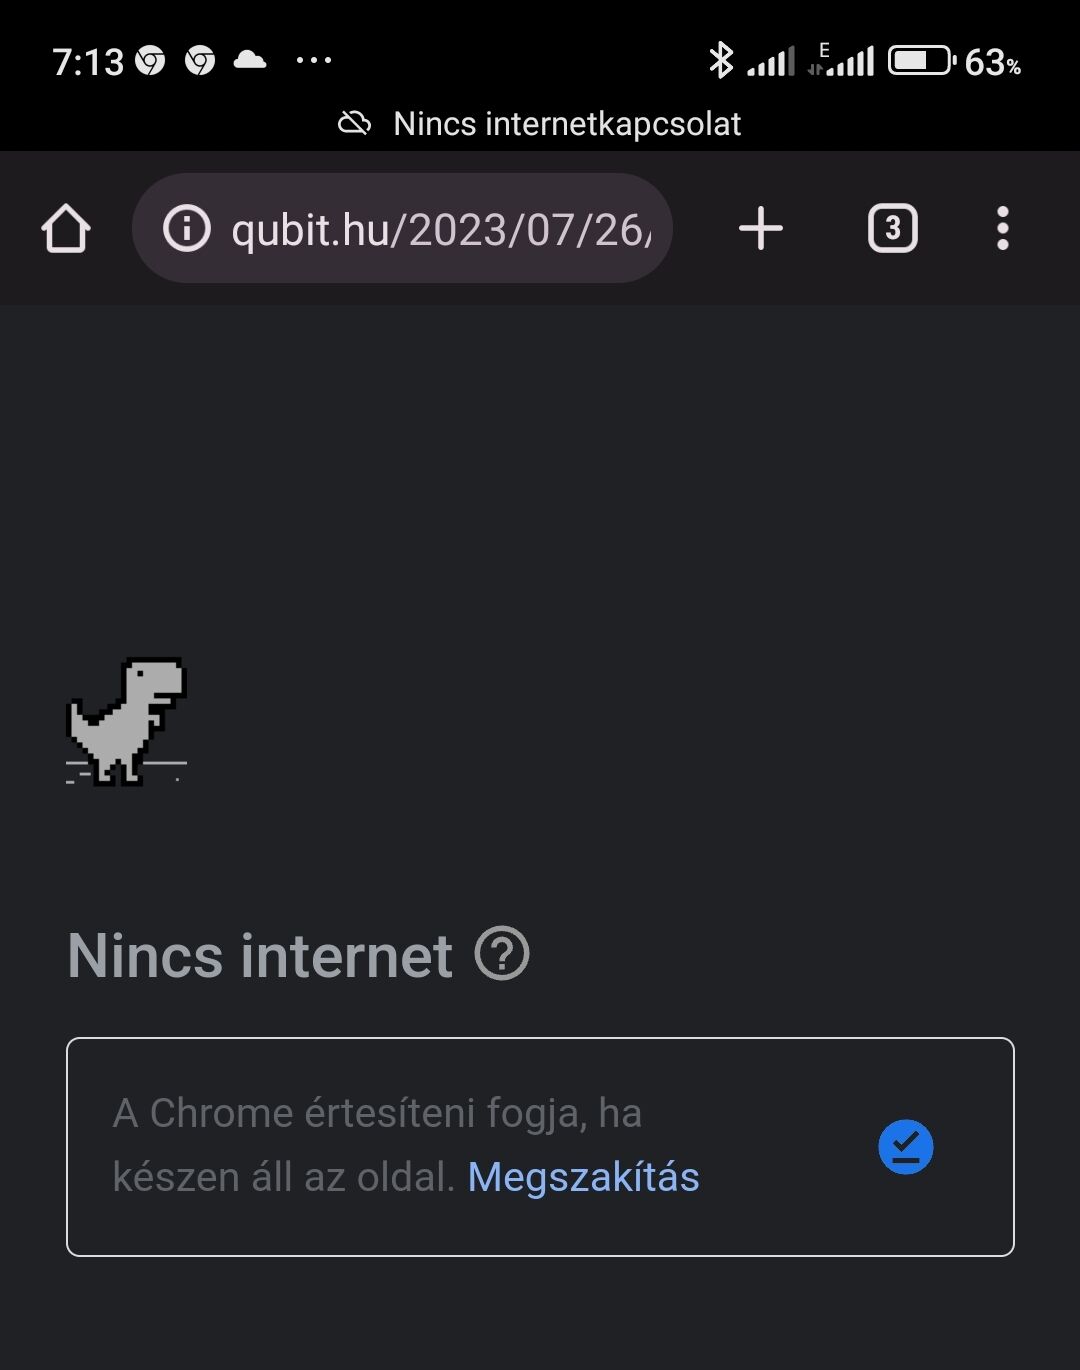Open a new tab with plus icon
This screenshot has height=1370, width=1080.
tap(761, 229)
